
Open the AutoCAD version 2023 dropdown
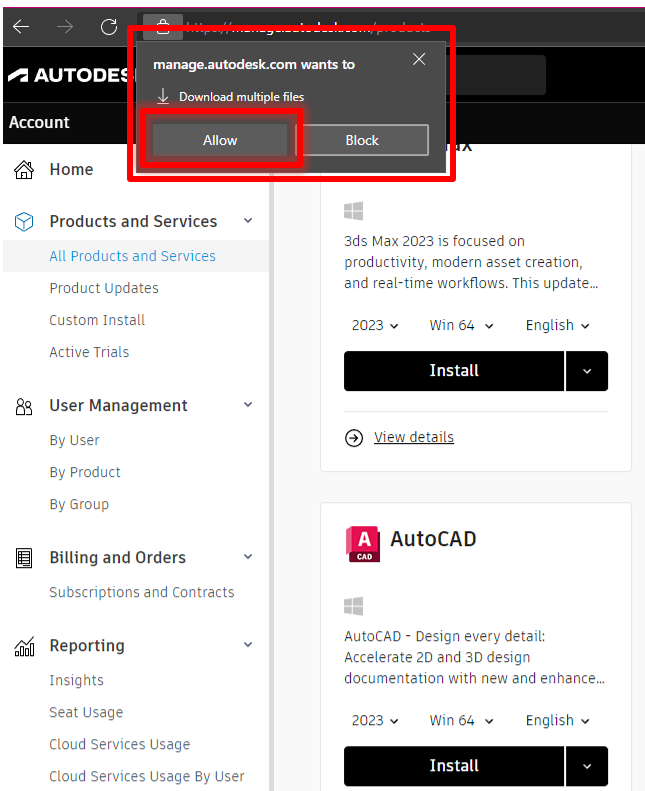click(x=375, y=720)
